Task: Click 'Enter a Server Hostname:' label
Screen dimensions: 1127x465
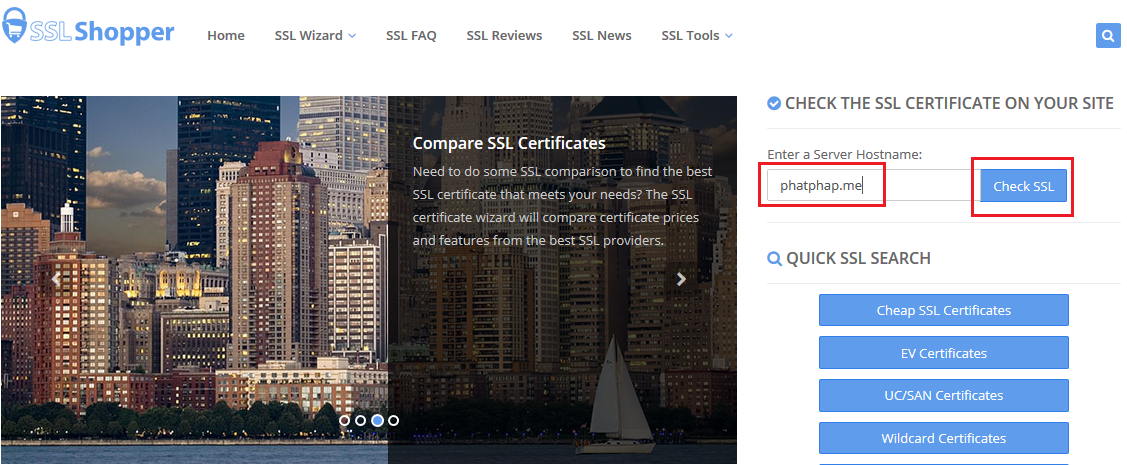Action: coord(845,154)
